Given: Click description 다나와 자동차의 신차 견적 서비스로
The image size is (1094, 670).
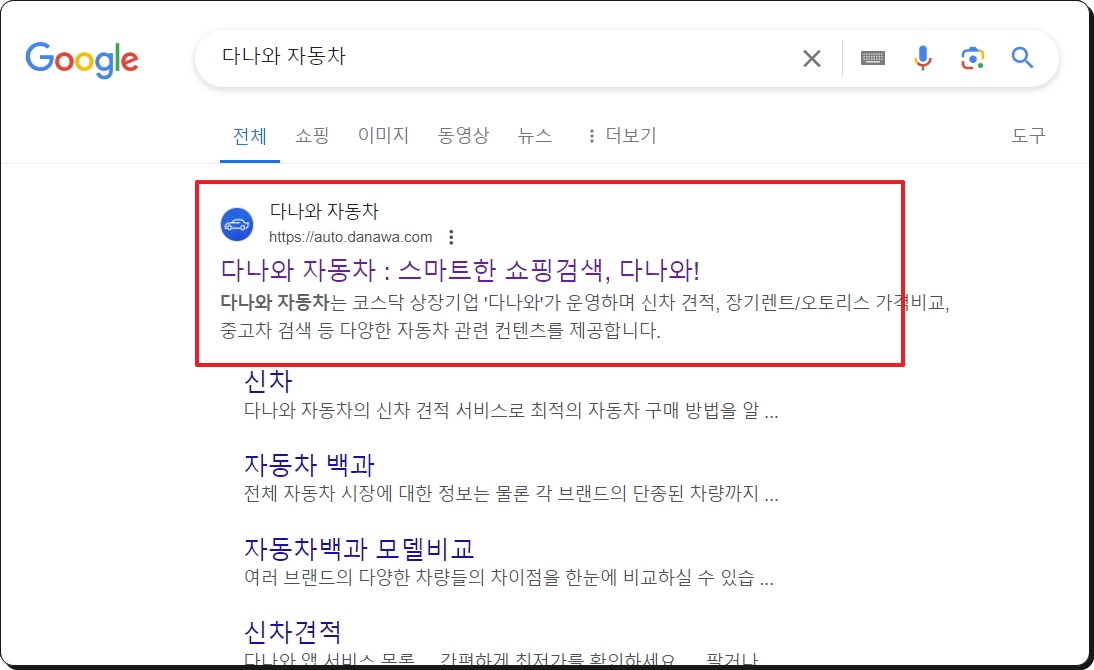Looking at the screenshot, I should tap(511, 410).
